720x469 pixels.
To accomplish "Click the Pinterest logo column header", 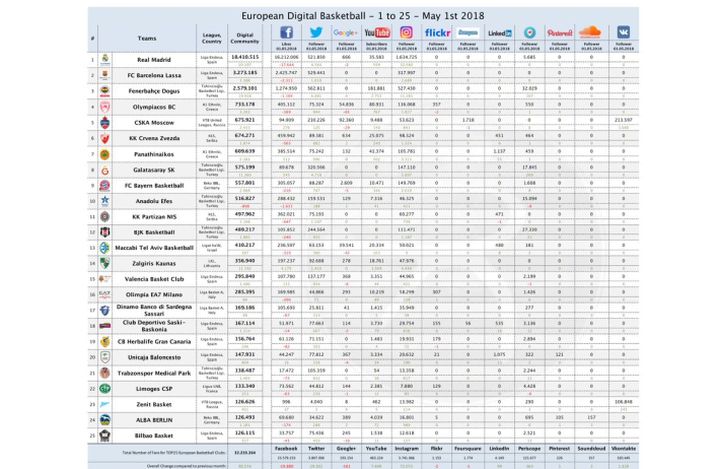I will pos(560,33).
